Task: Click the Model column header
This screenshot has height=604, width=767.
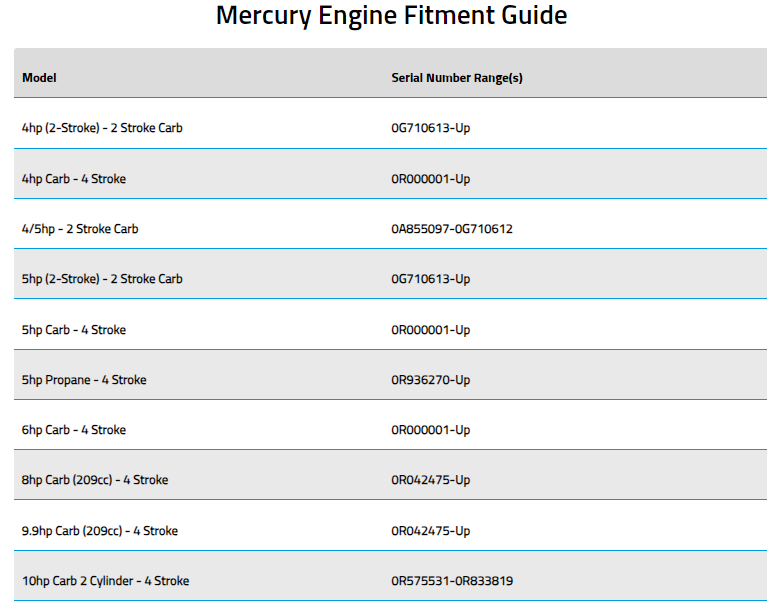Action: tap(39, 78)
